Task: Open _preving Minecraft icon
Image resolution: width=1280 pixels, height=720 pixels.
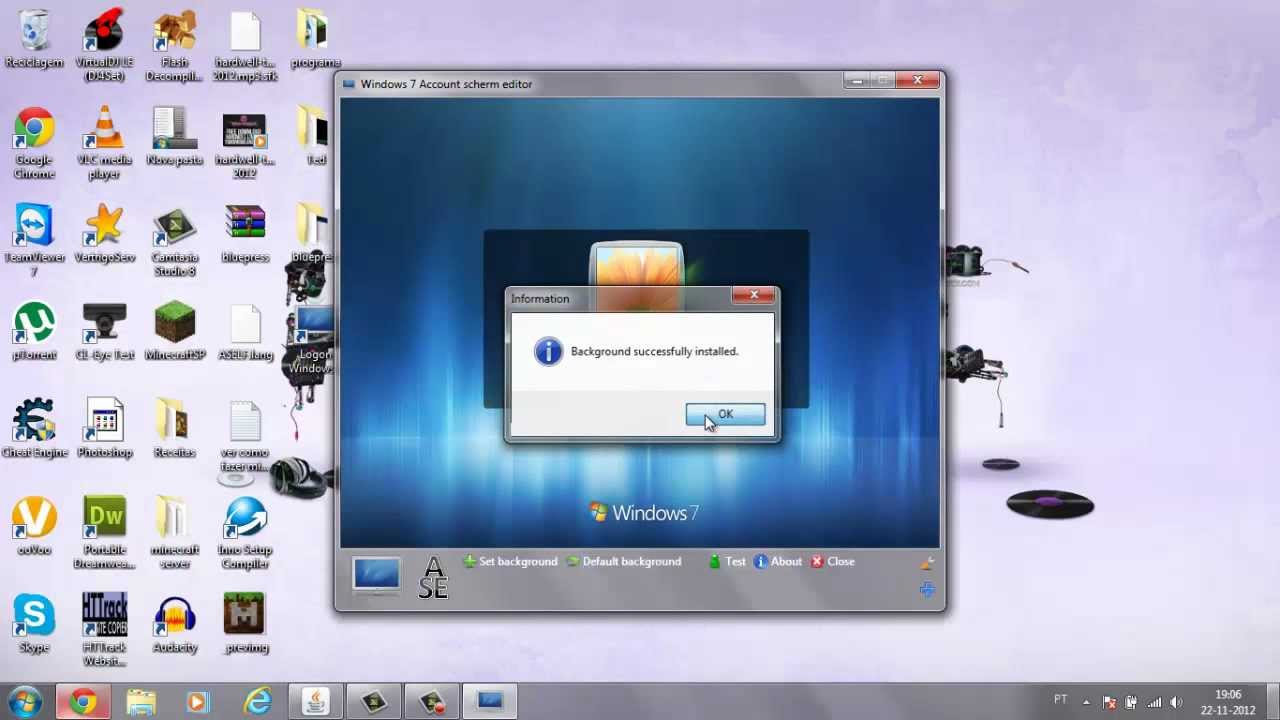Action: click(245, 624)
